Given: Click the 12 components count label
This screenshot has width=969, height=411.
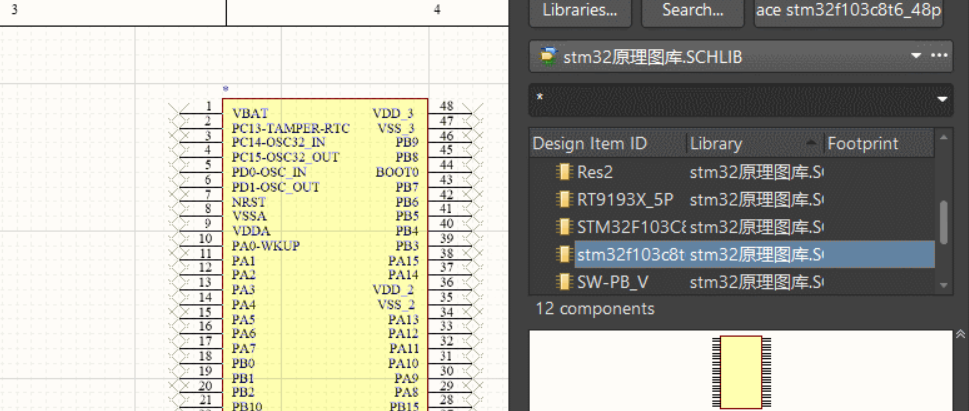Looking at the screenshot, I should click(595, 308).
